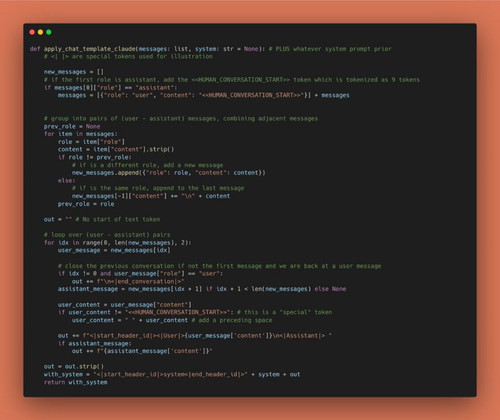Click the line "return with_system"
Image resolution: width=500 pixels, height=420 pixels.
(x=76, y=382)
